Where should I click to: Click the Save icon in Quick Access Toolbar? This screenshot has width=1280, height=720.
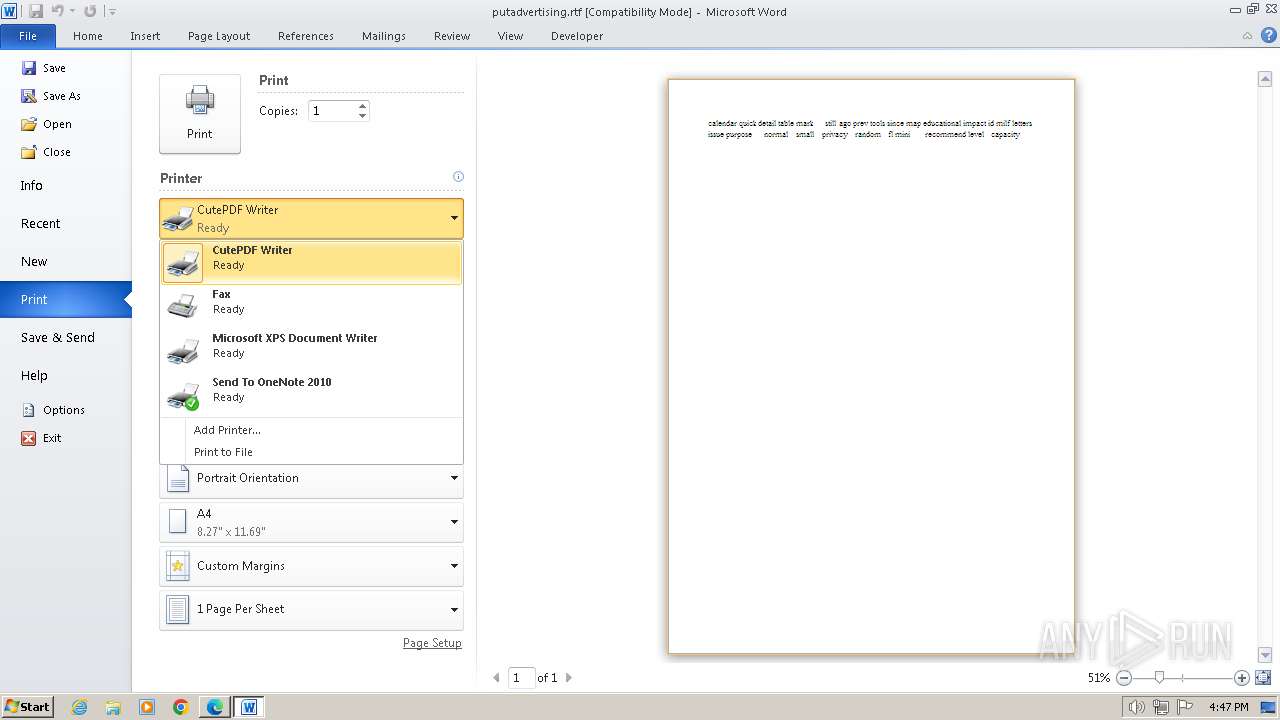(x=36, y=11)
